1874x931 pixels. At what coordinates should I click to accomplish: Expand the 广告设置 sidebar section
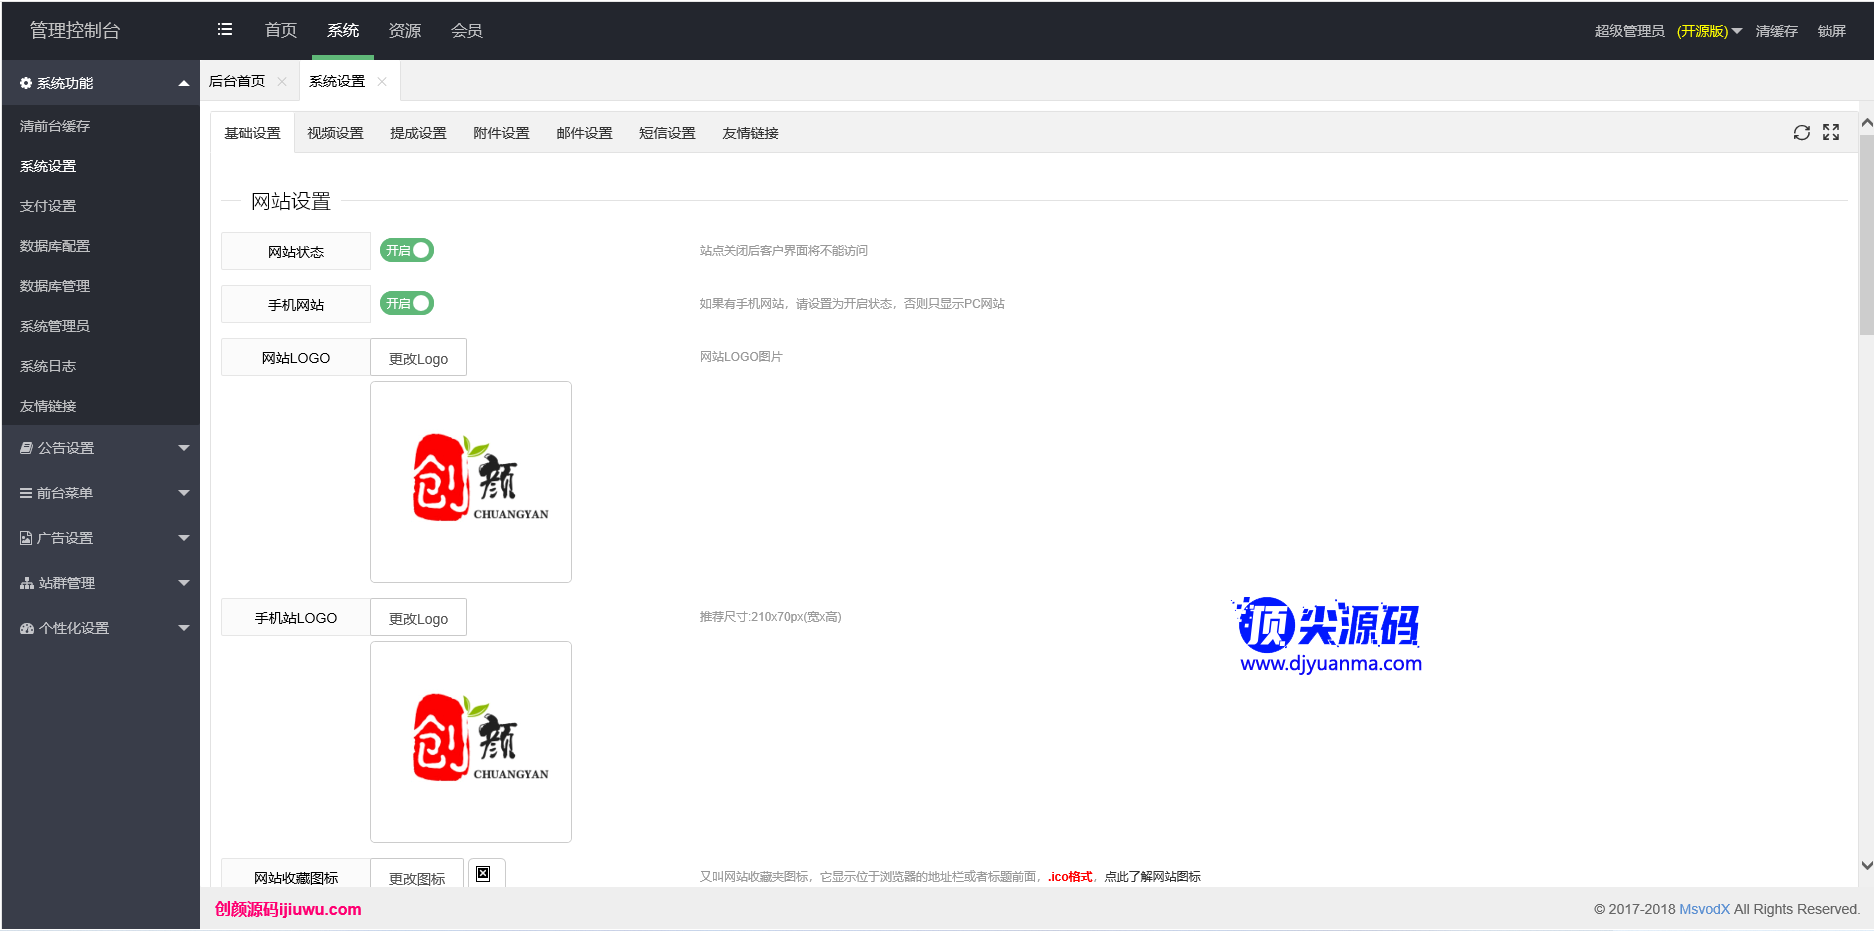(x=100, y=538)
